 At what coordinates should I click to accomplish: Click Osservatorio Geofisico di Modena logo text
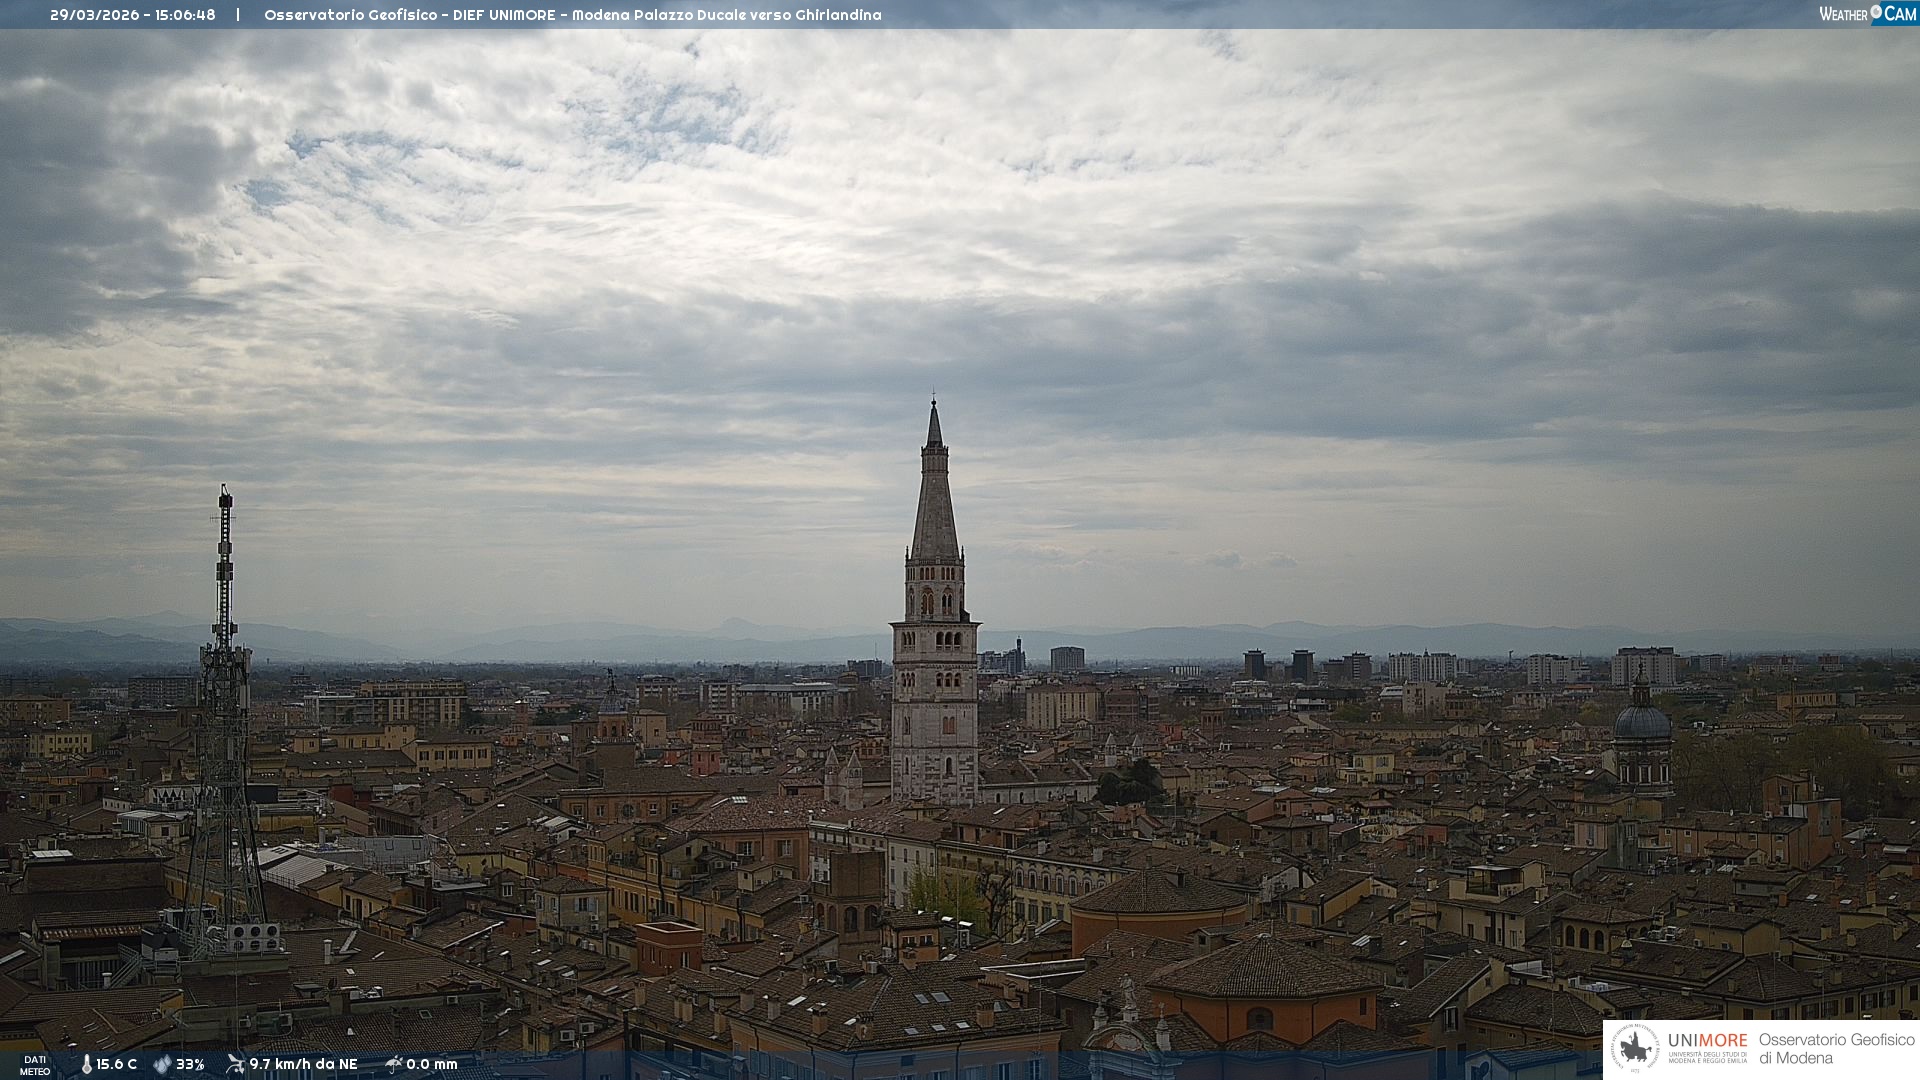click(x=1836, y=1049)
